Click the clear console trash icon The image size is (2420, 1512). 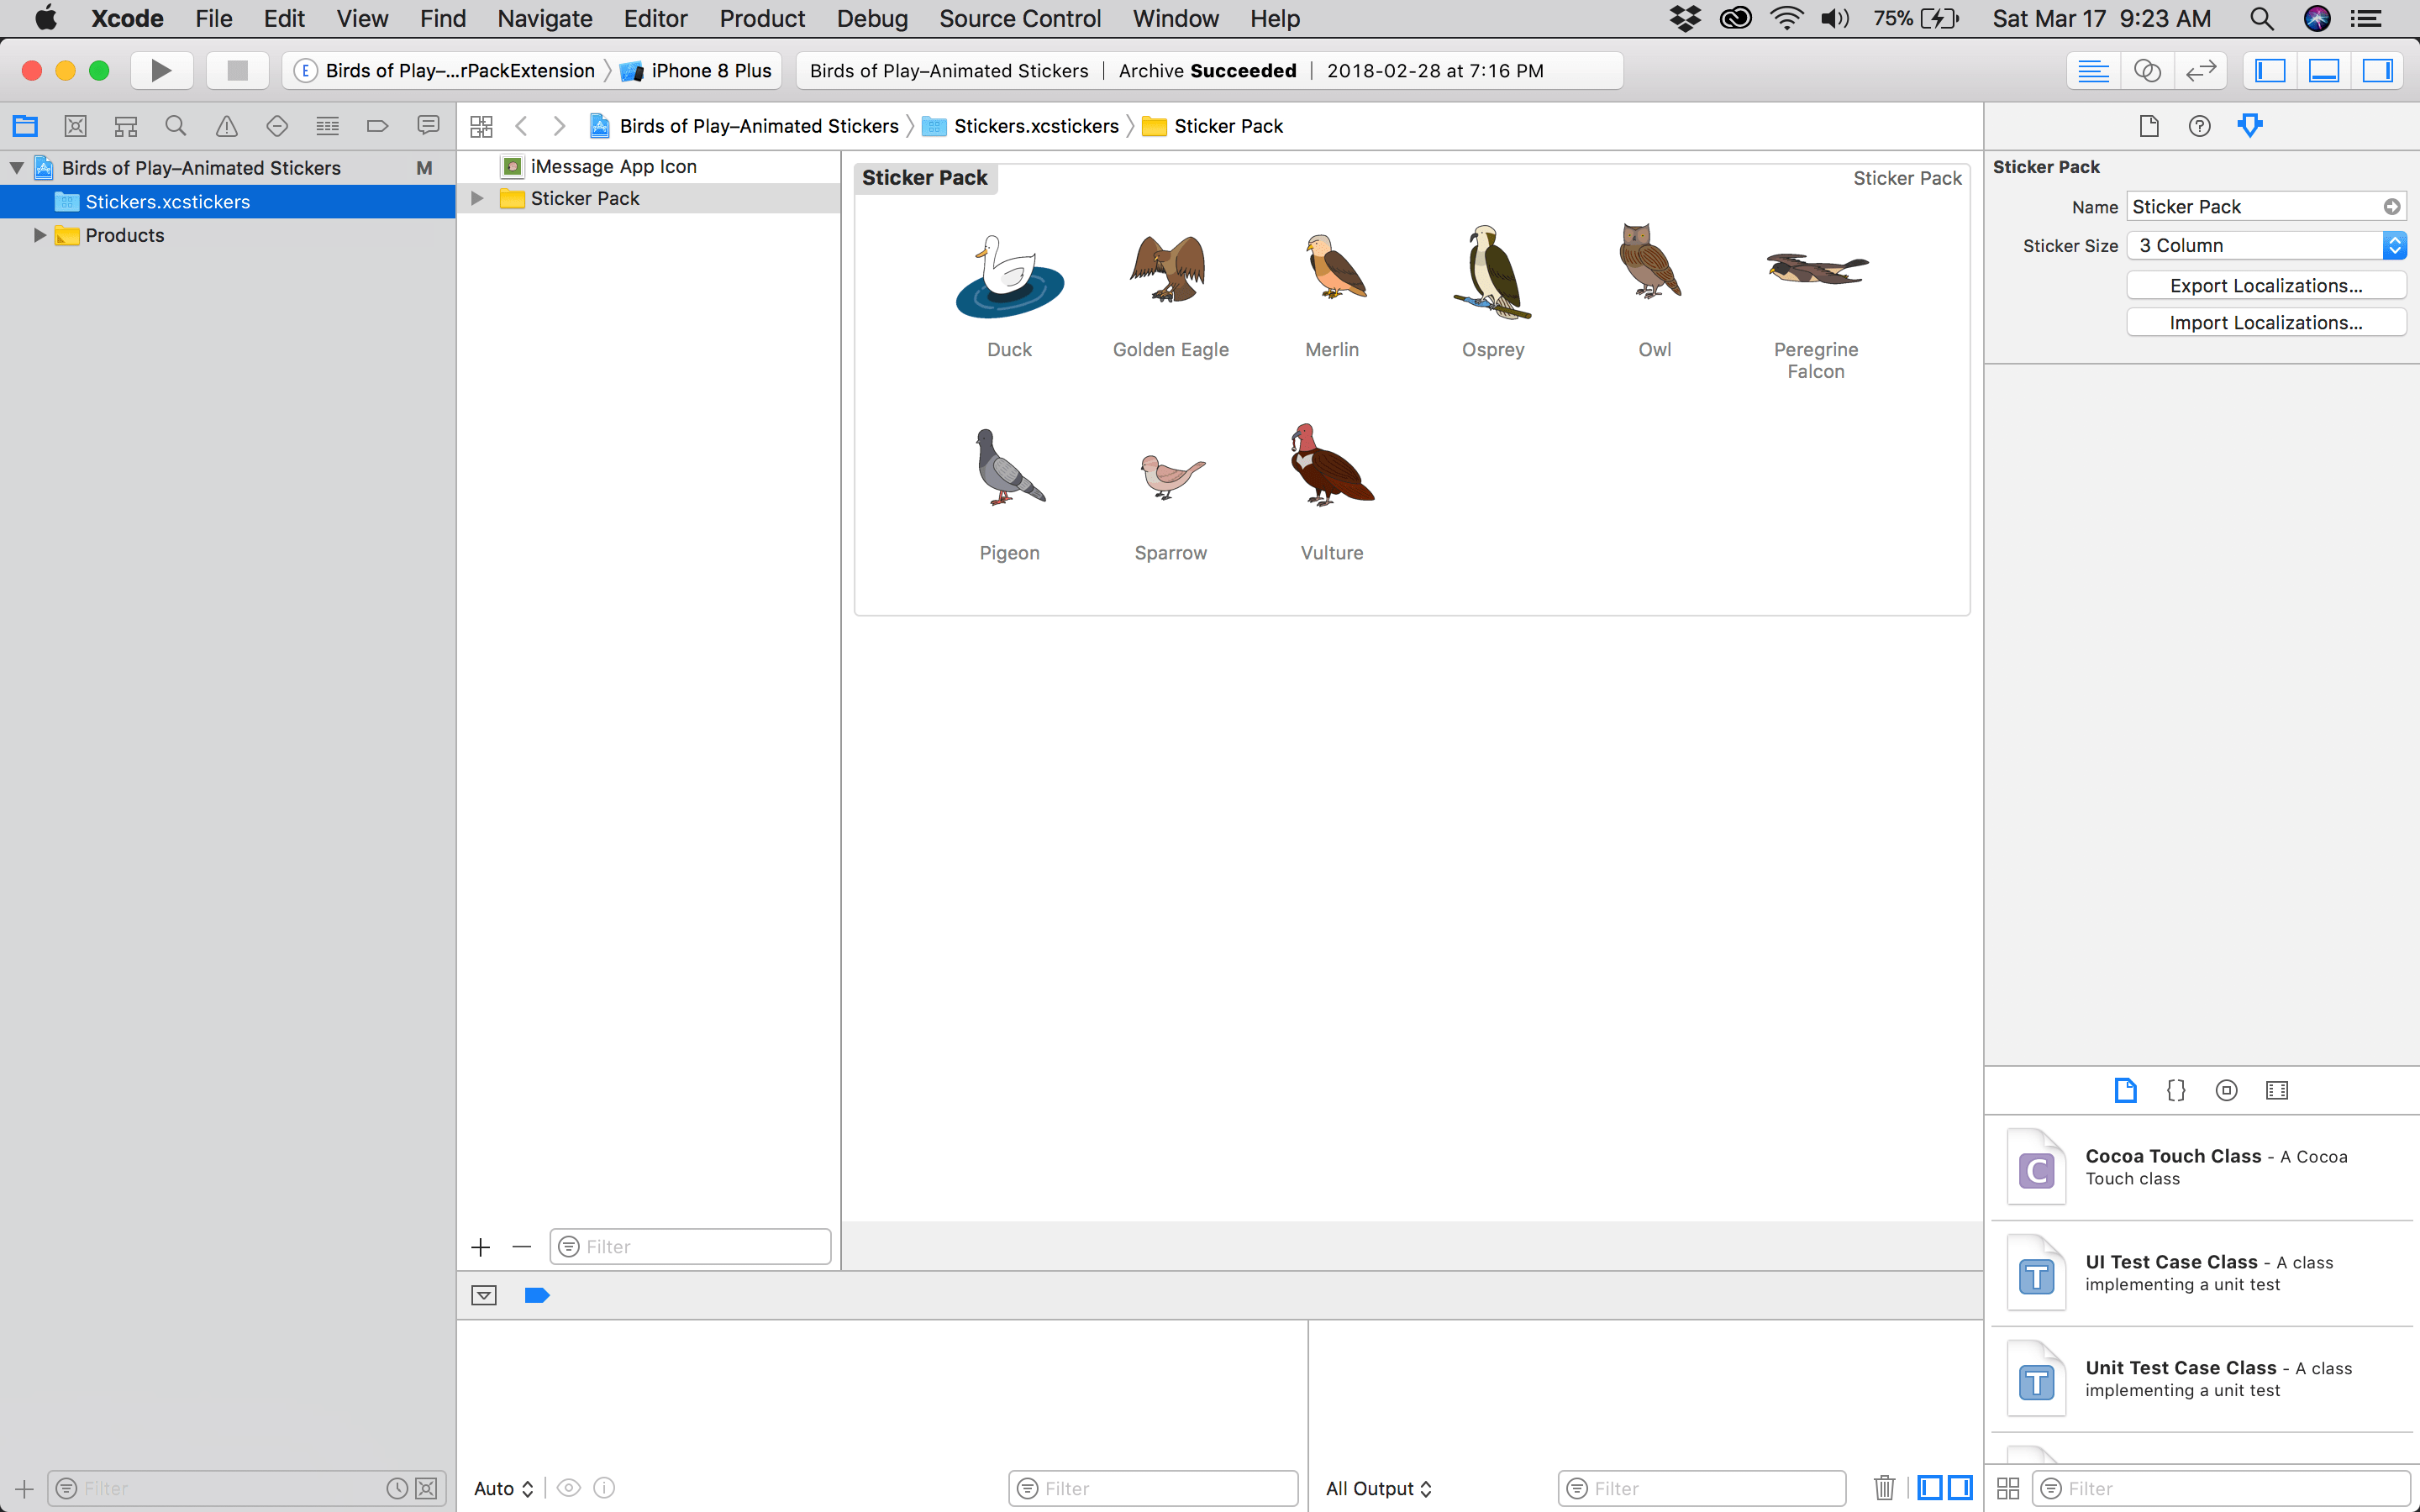(1884, 1487)
